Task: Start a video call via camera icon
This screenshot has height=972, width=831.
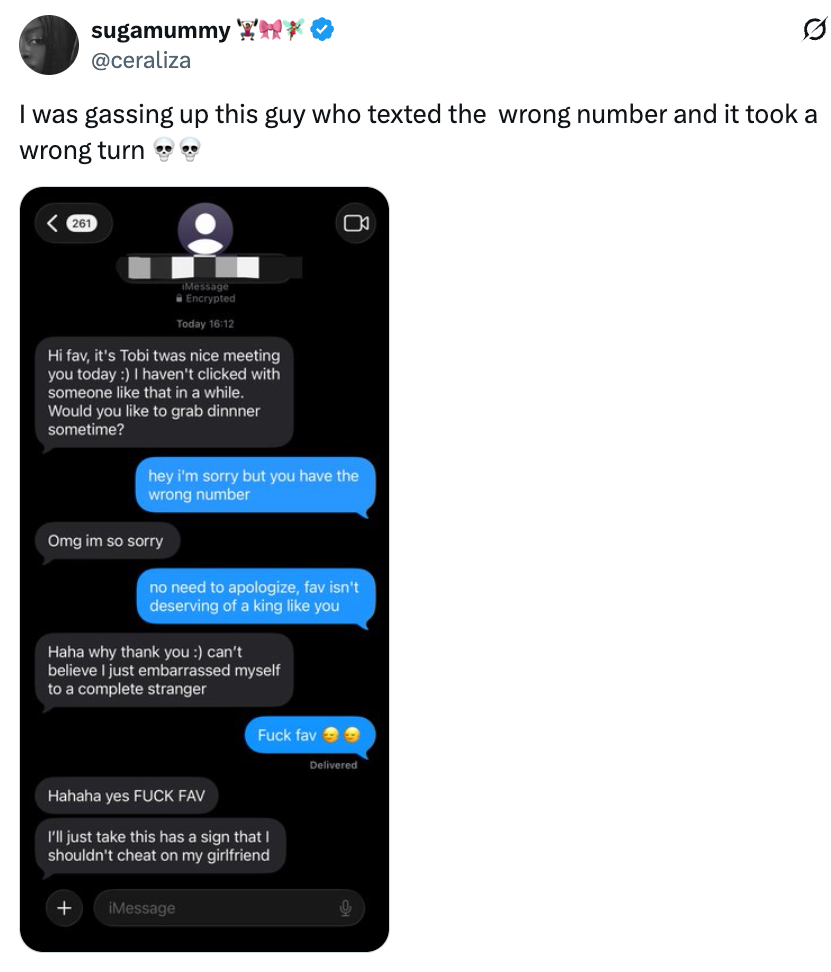Action: pyautogui.click(x=356, y=223)
